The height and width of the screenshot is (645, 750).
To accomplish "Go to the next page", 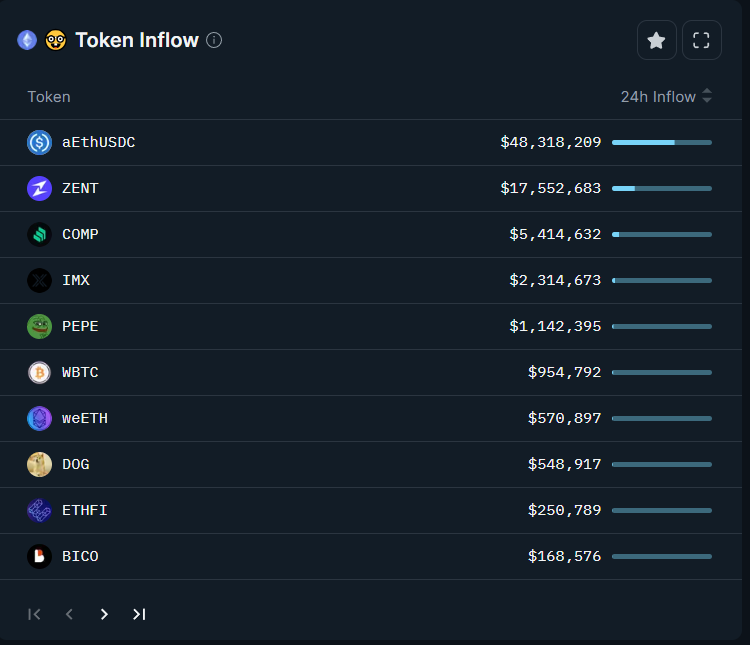I will pos(104,614).
